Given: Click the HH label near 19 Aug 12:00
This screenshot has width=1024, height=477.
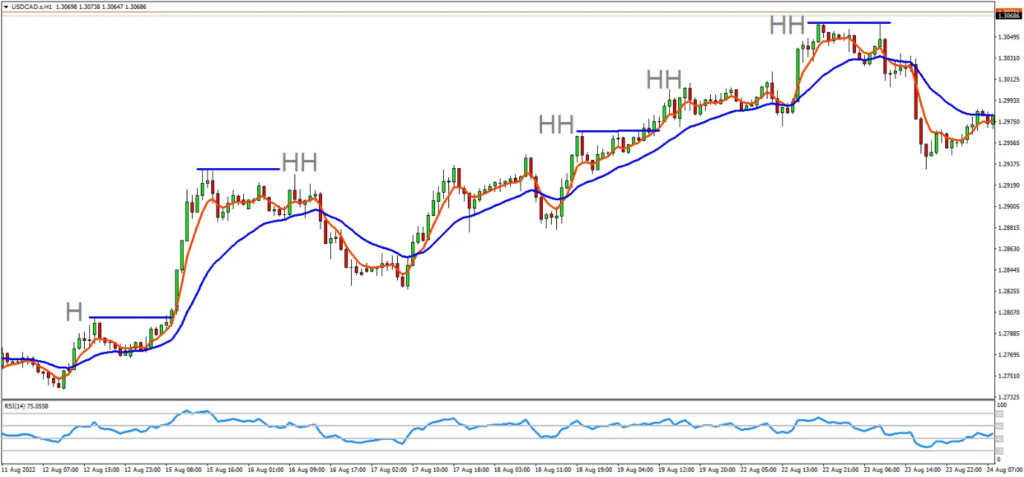Looking at the screenshot, I should point(663,79).
